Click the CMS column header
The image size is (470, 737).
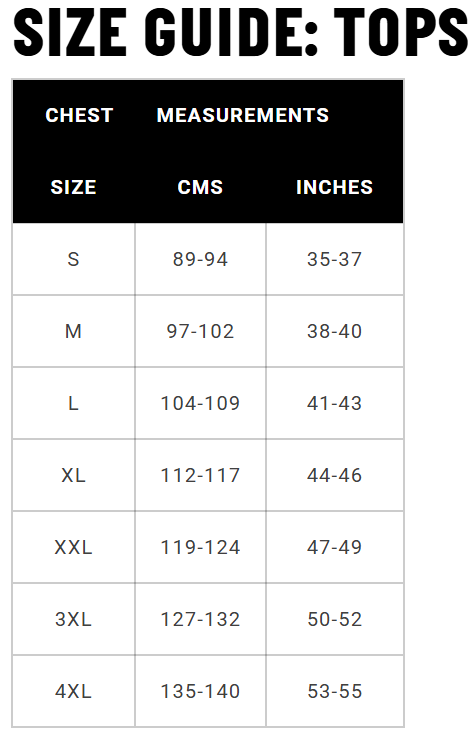pyautogui.click(x=200, y=187)
